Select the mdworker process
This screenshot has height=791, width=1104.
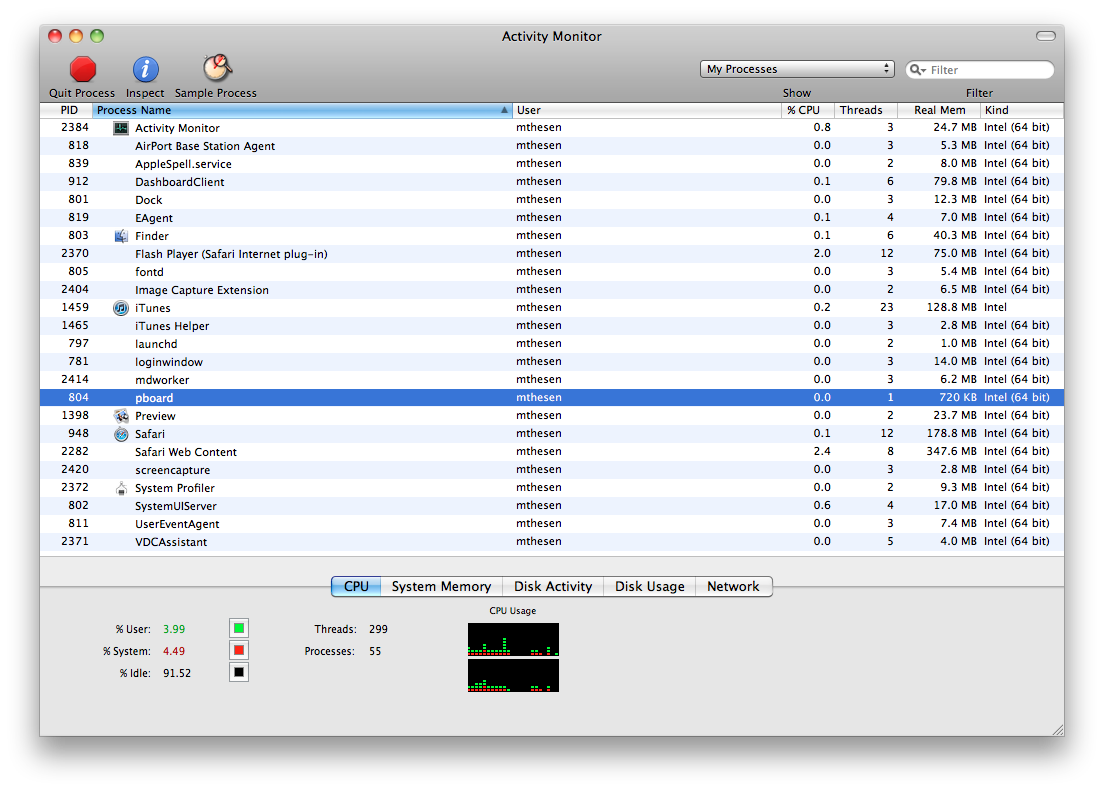552,380
